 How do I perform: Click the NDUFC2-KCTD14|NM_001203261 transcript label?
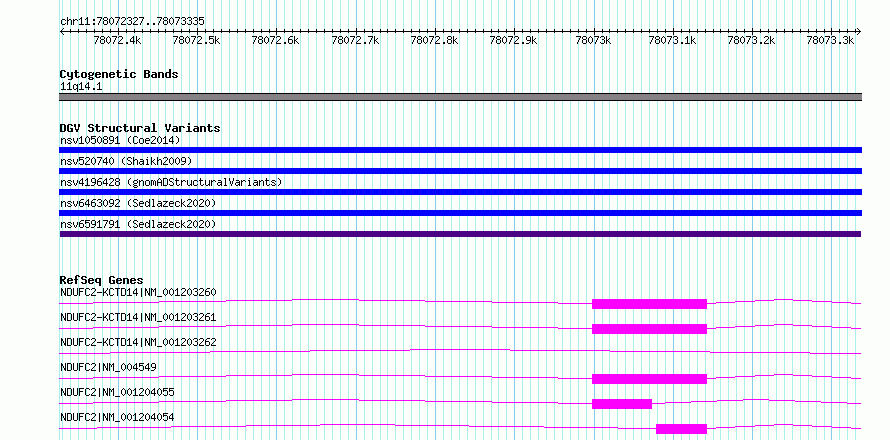tap(138, 317)
